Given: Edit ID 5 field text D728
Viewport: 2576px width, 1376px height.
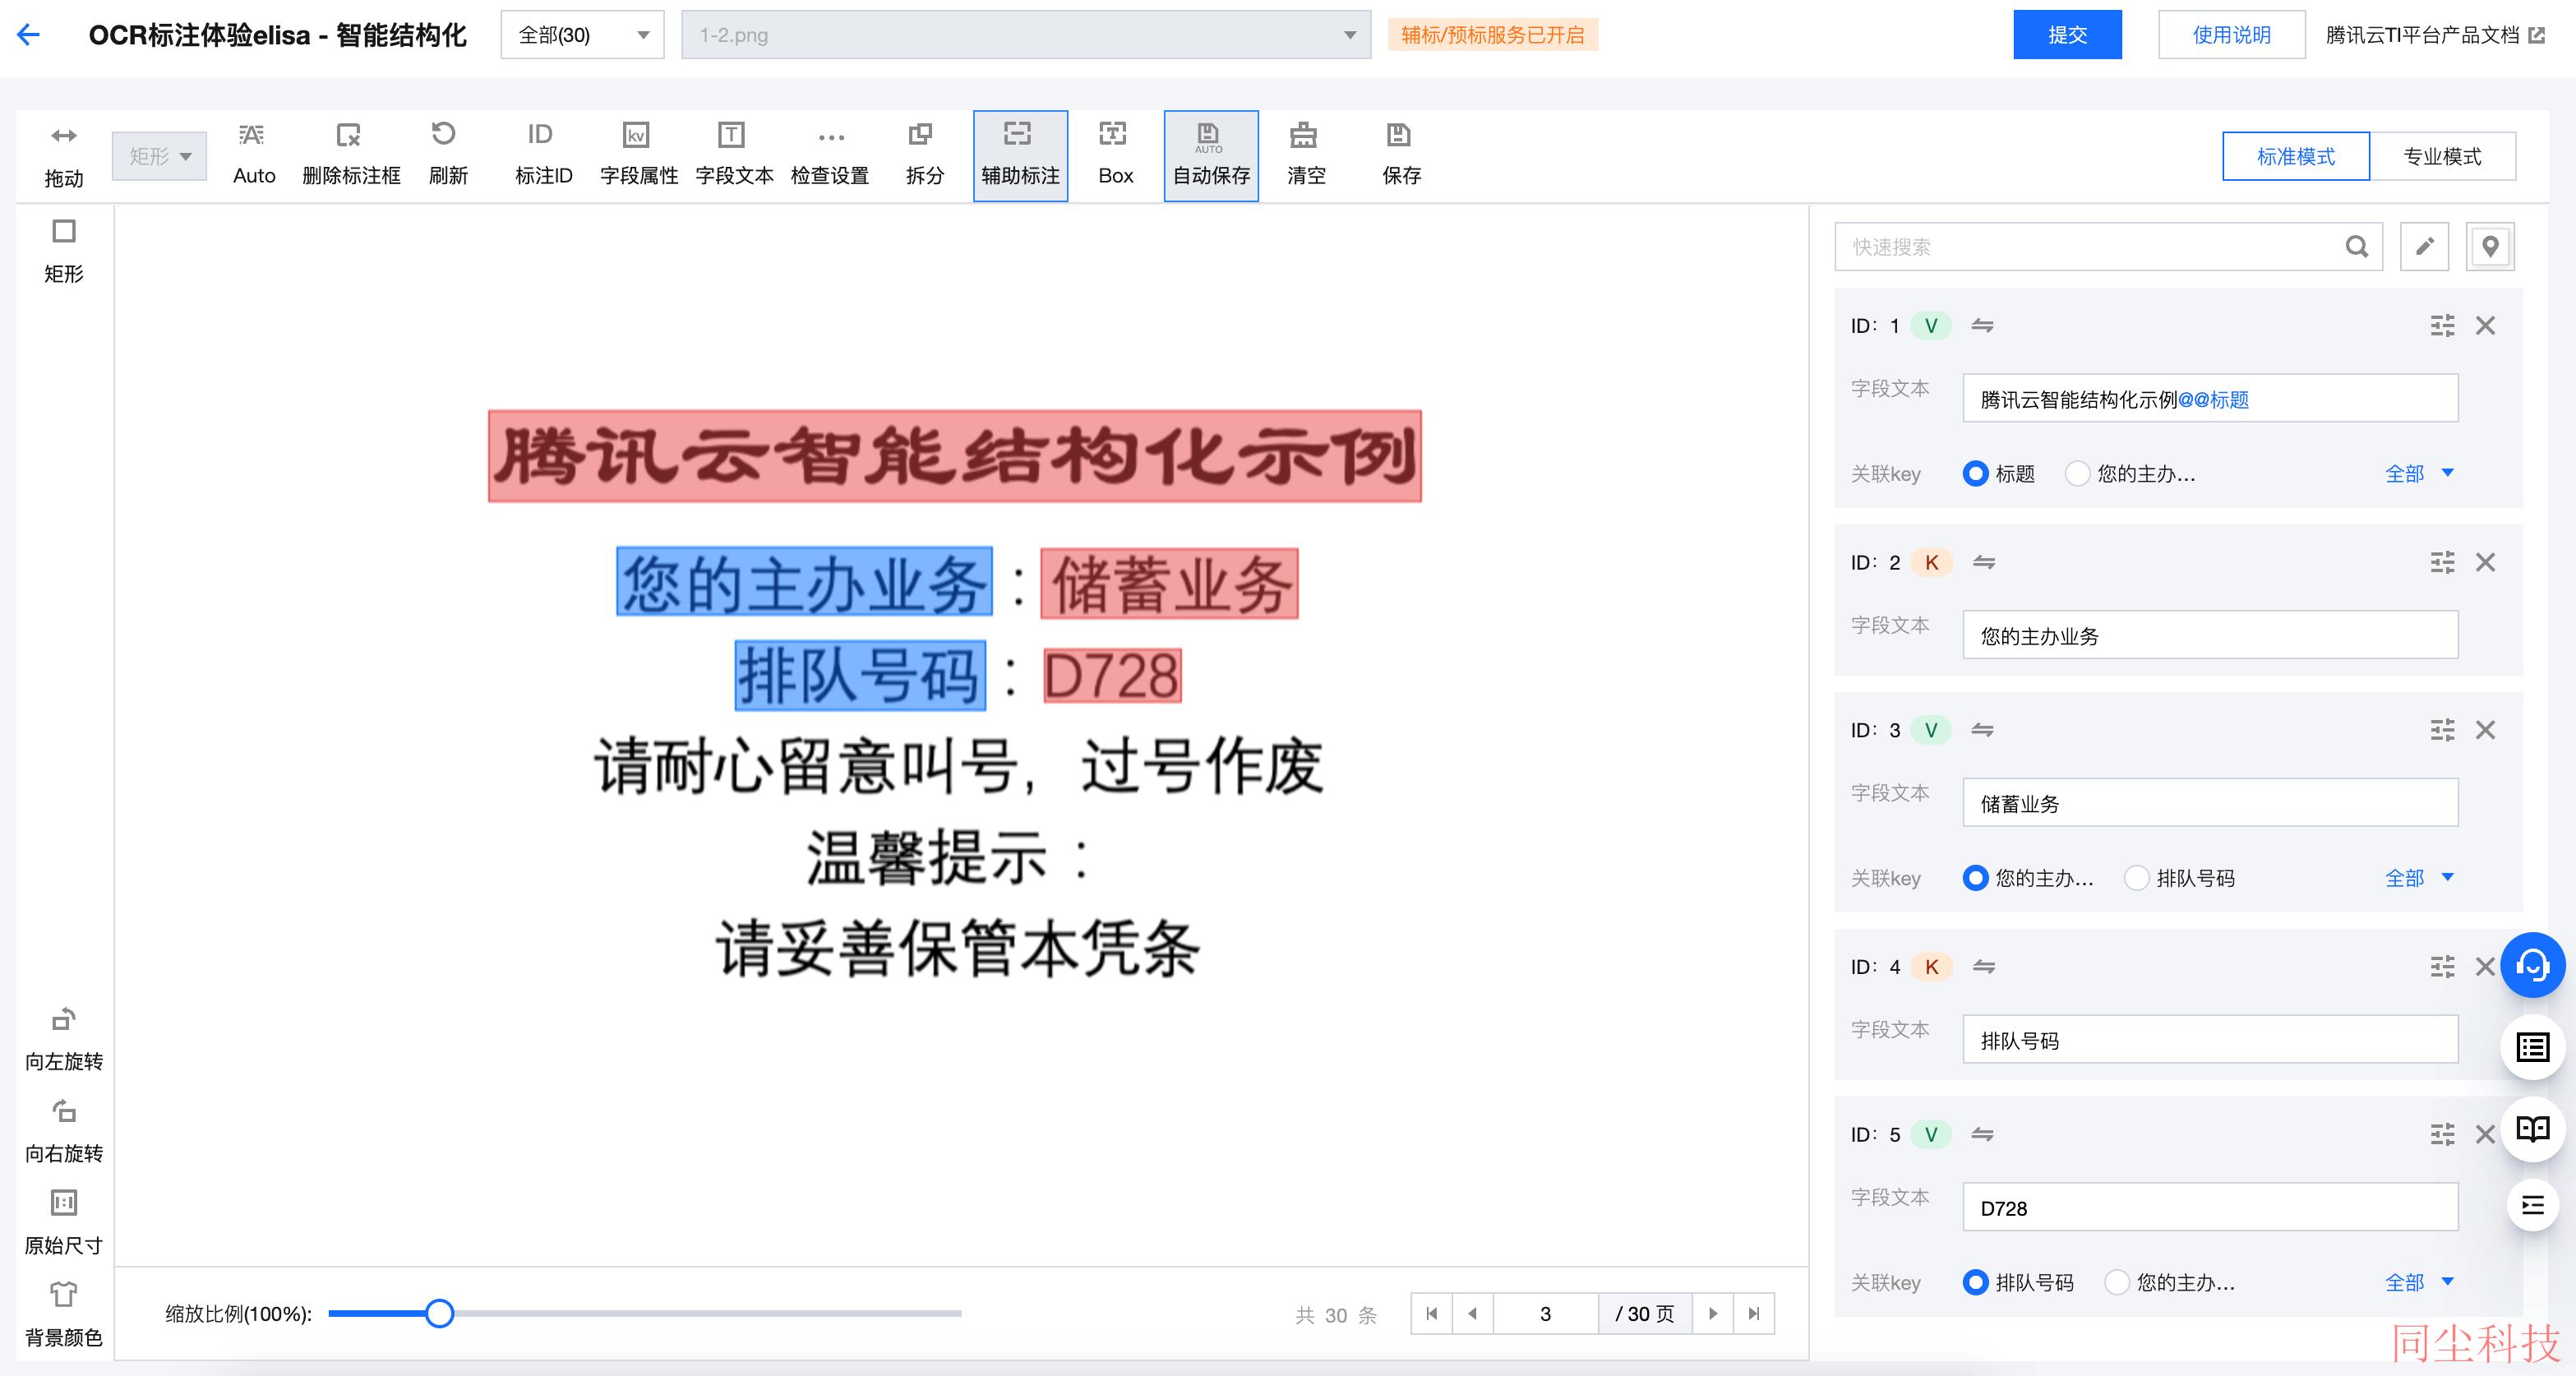Looking at the screenshot, I should point(2210,1207).
